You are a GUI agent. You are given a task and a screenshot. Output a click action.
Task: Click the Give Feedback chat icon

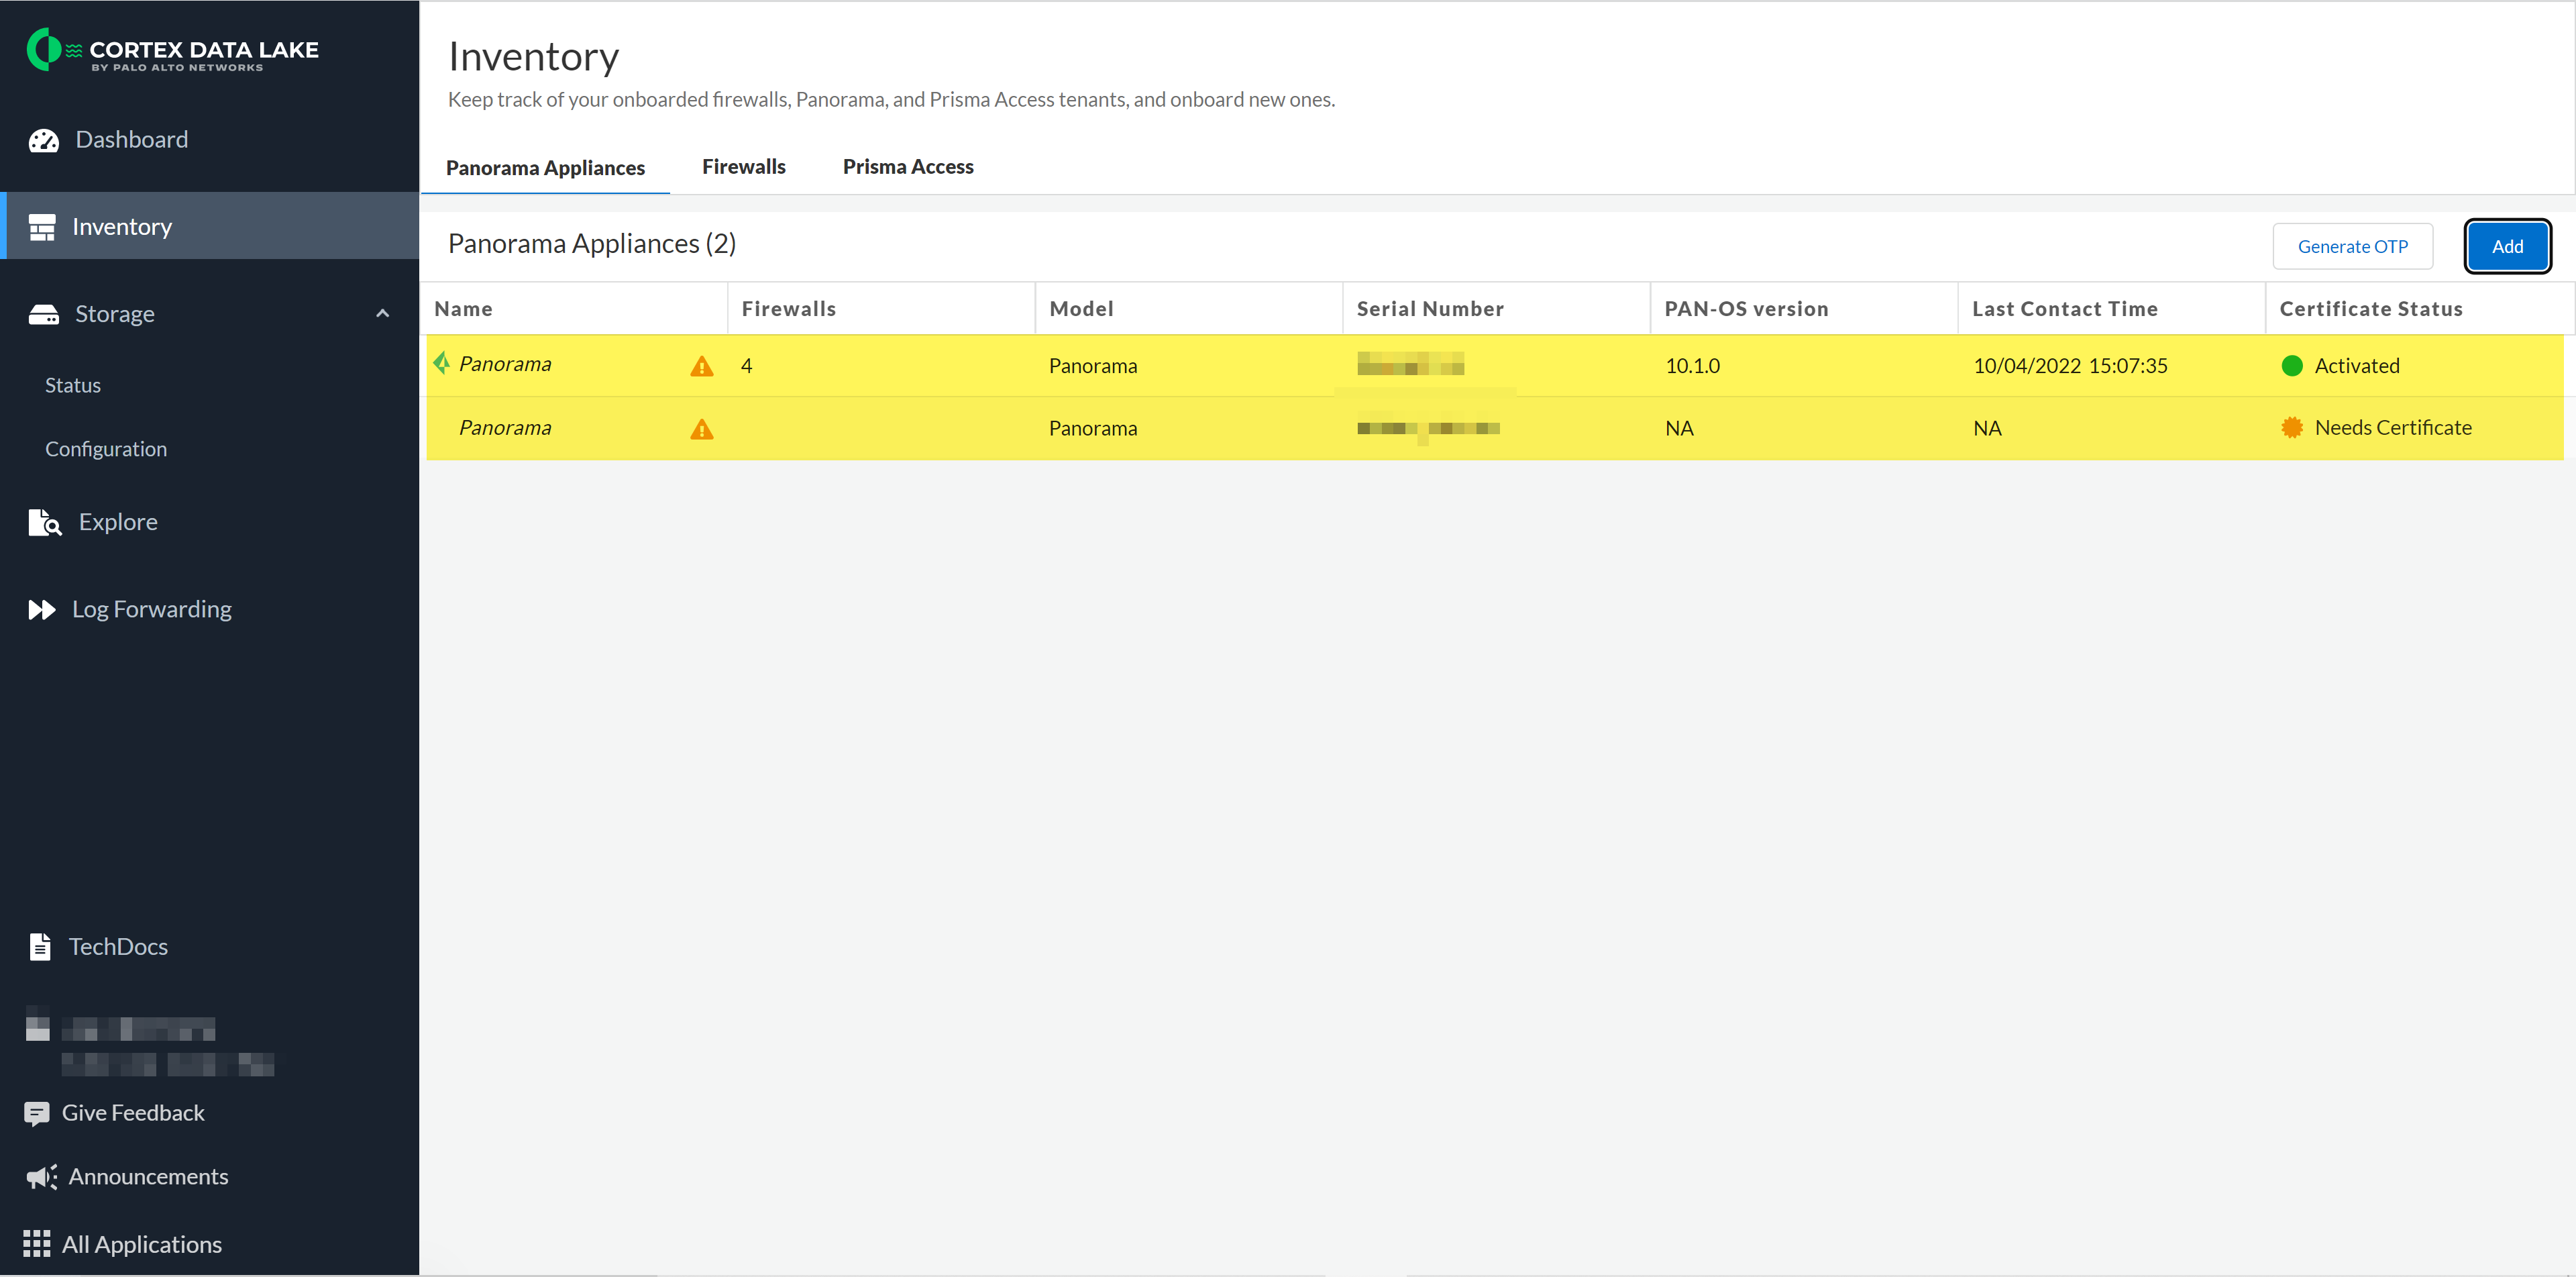click(x=37, y=1113)
